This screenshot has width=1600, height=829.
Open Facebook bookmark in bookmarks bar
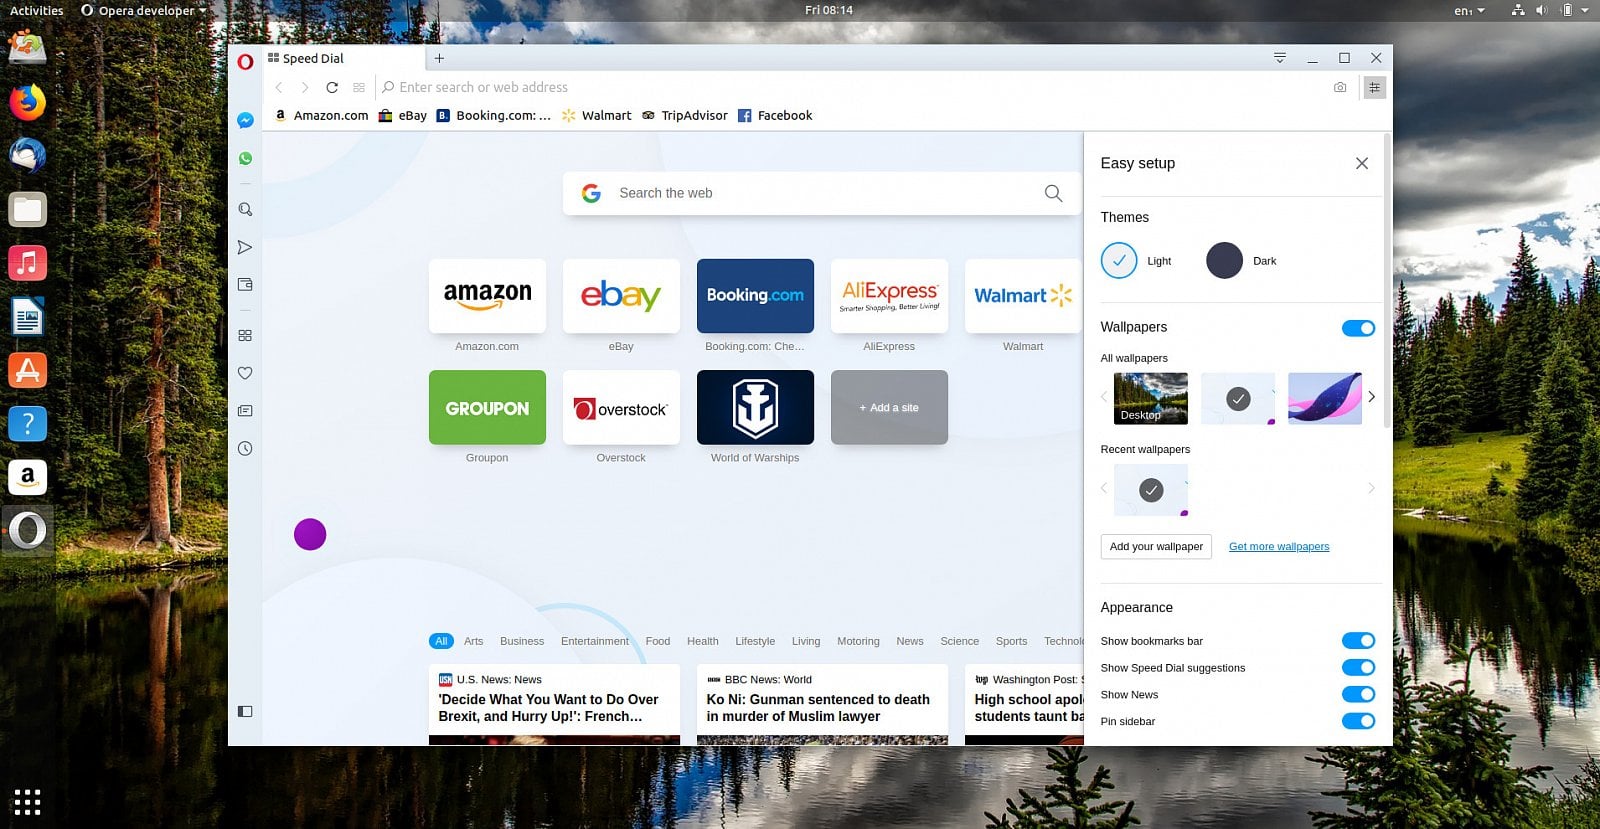click(x=775, y=116)
